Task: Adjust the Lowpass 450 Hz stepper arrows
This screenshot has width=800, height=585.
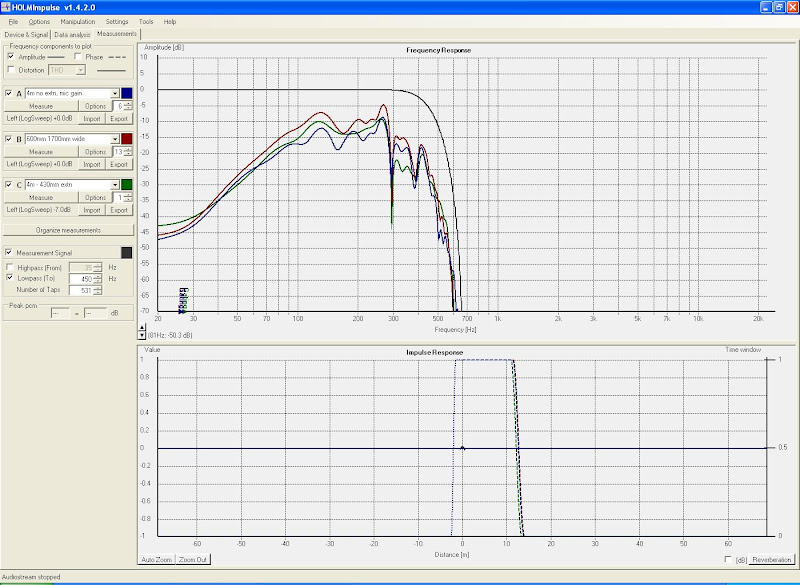Action: [x=97, y=279]
